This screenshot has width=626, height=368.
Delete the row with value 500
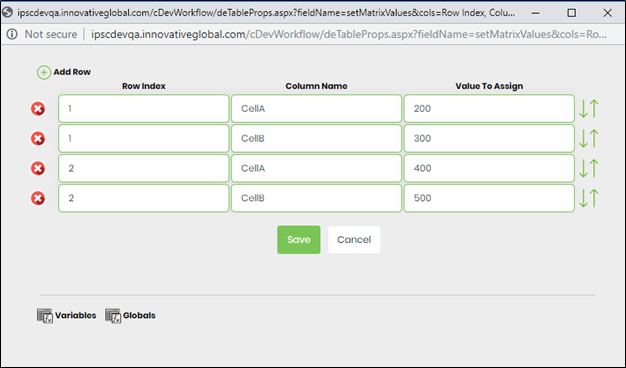[x=38, y=198]
